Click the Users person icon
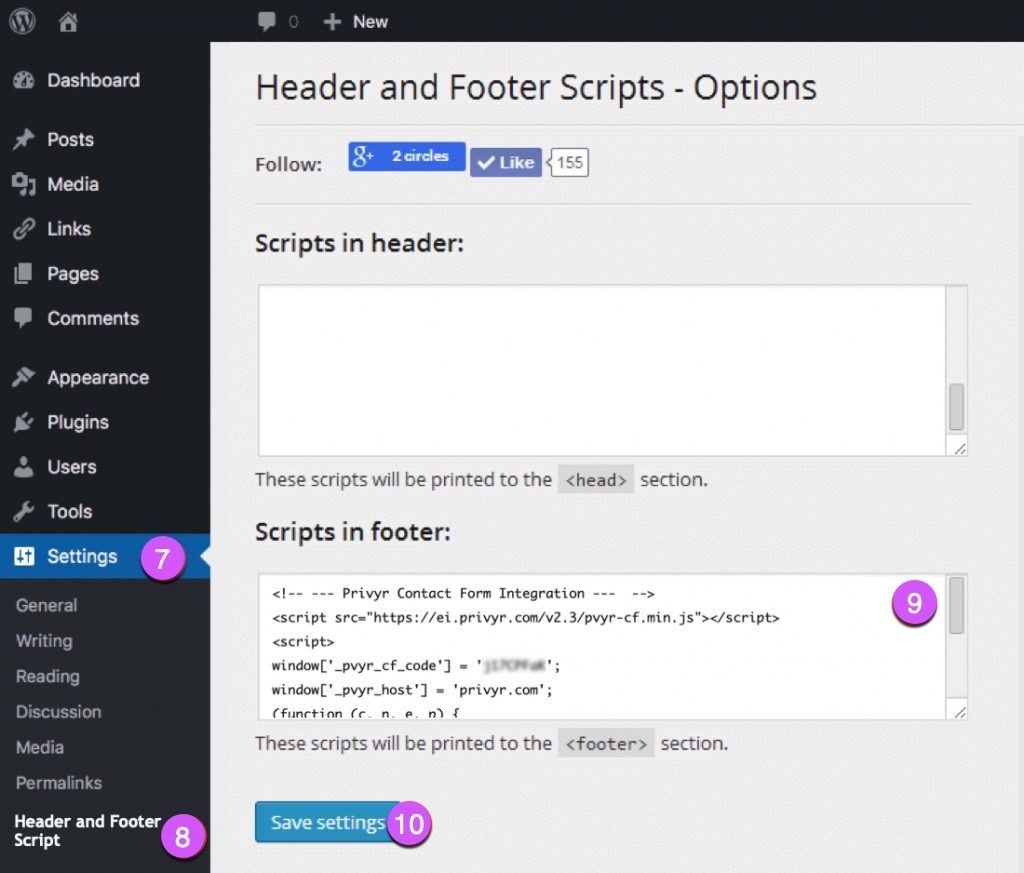This screenshot has height=873, width=1024. click(x=24, y=467)
